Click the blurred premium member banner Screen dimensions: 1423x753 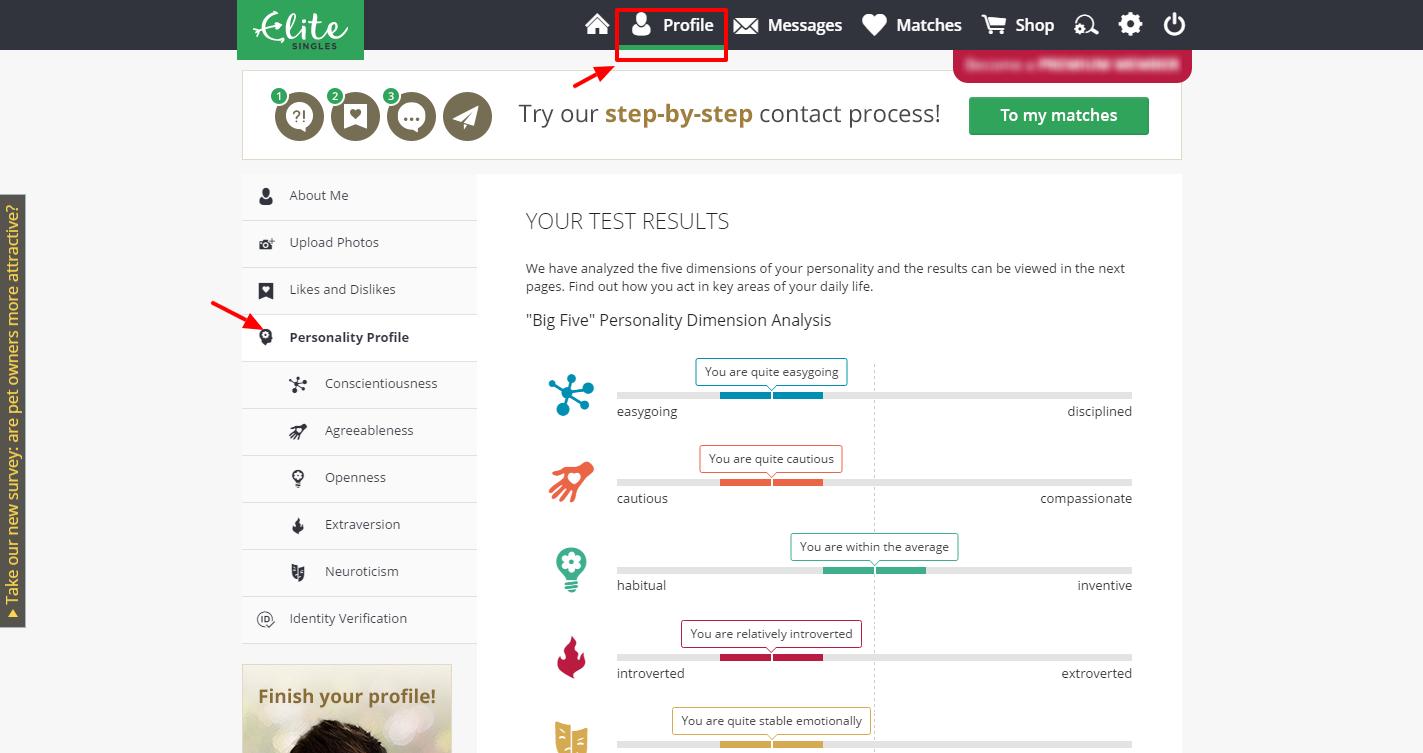(x=1072, y=65)
